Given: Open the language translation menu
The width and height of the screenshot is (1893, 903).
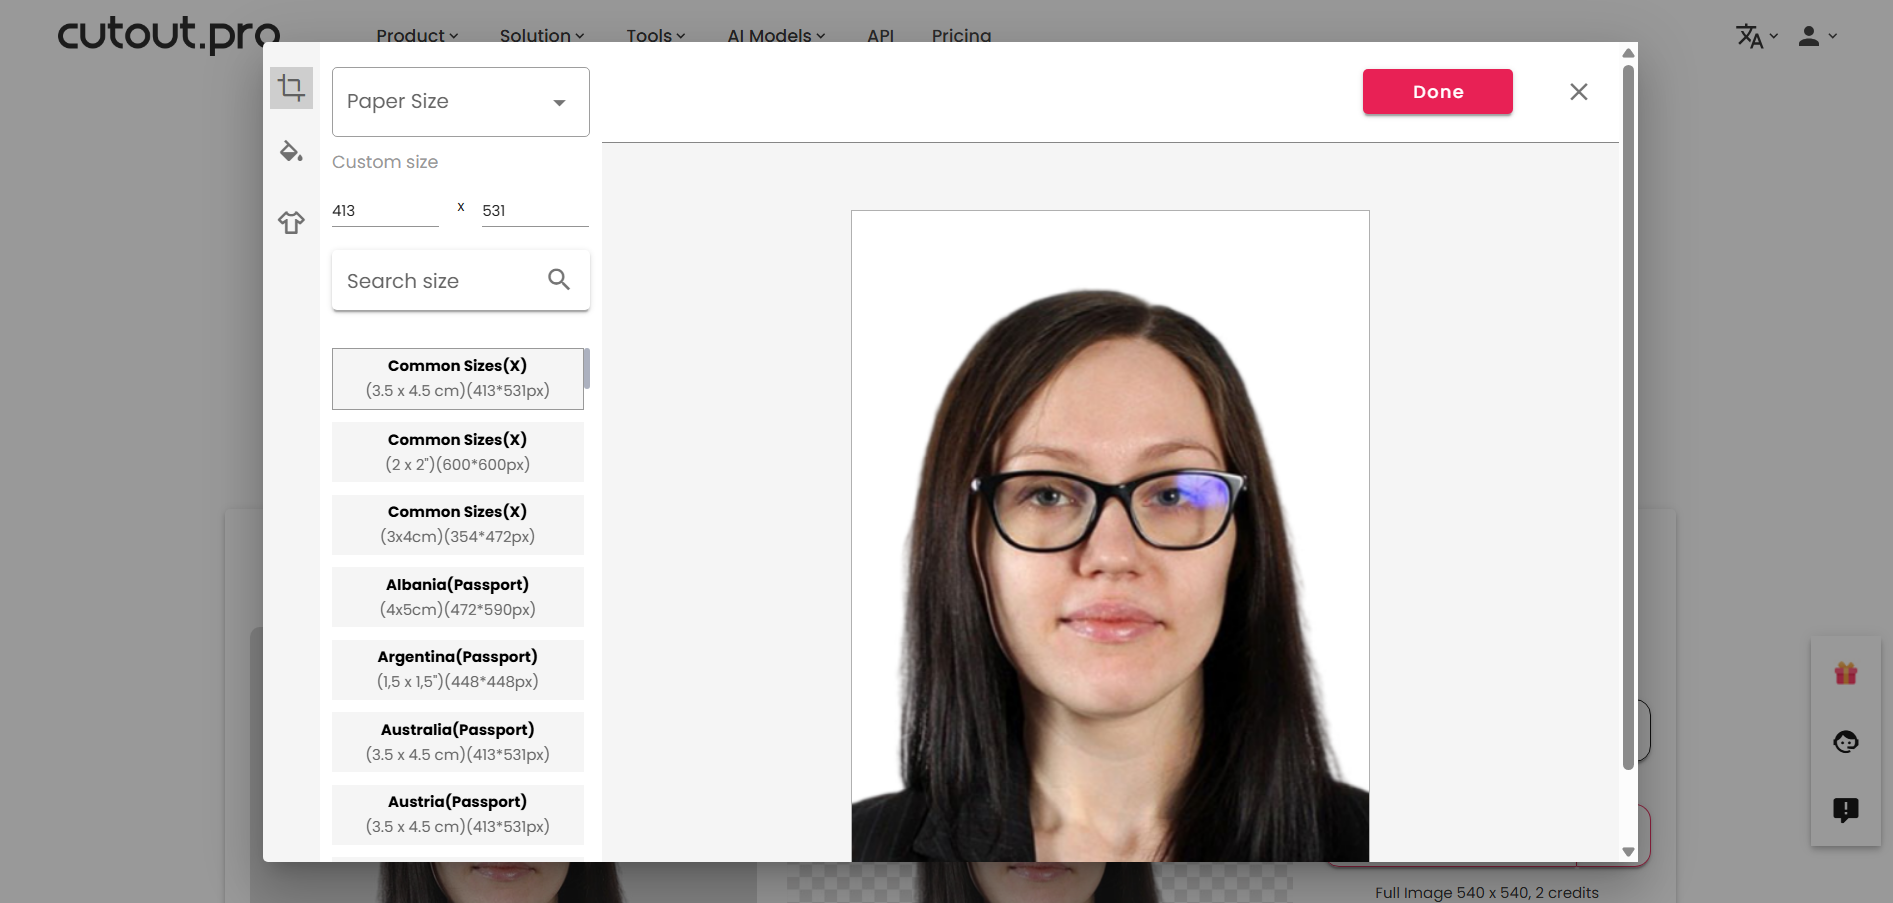Looking at the screenshot, I should pyautogui.click(x=1757, y=36).
